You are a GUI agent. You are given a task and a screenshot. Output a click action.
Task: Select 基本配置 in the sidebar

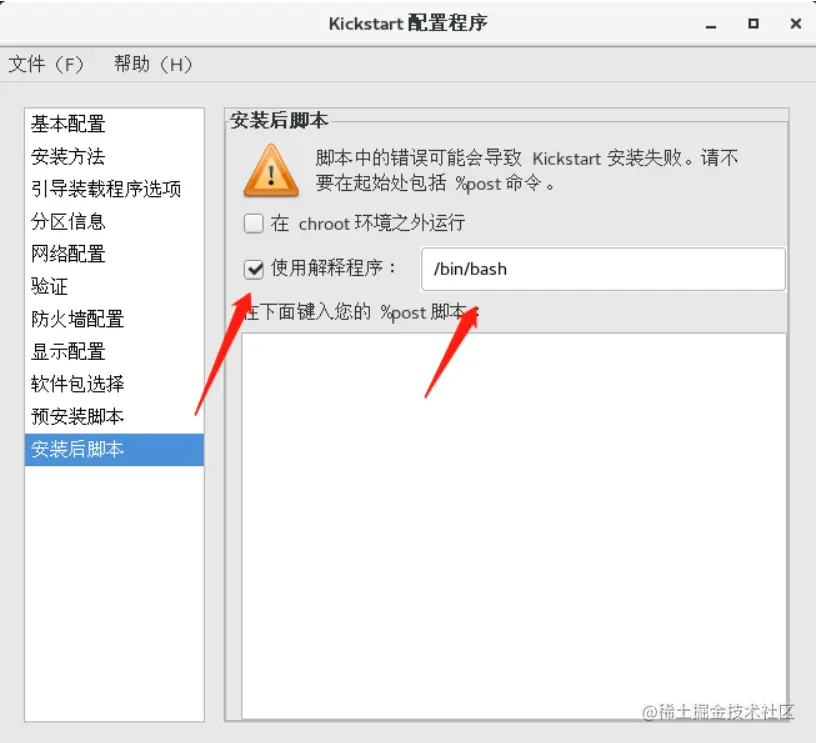pos(114,124)
